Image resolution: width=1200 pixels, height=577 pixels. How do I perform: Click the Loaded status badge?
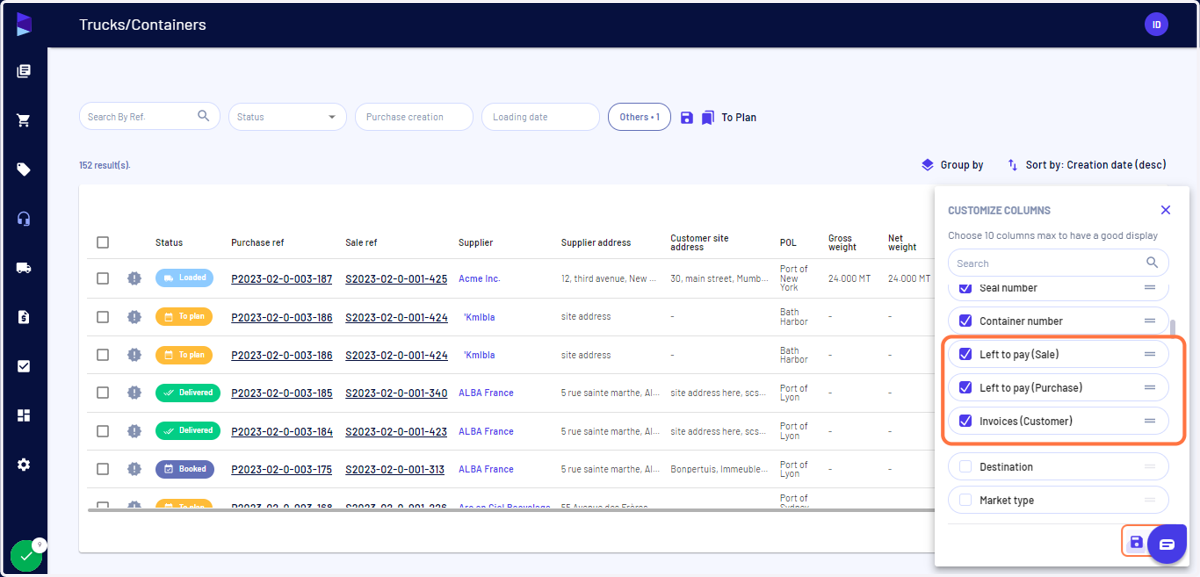click(x=185, y=278)
